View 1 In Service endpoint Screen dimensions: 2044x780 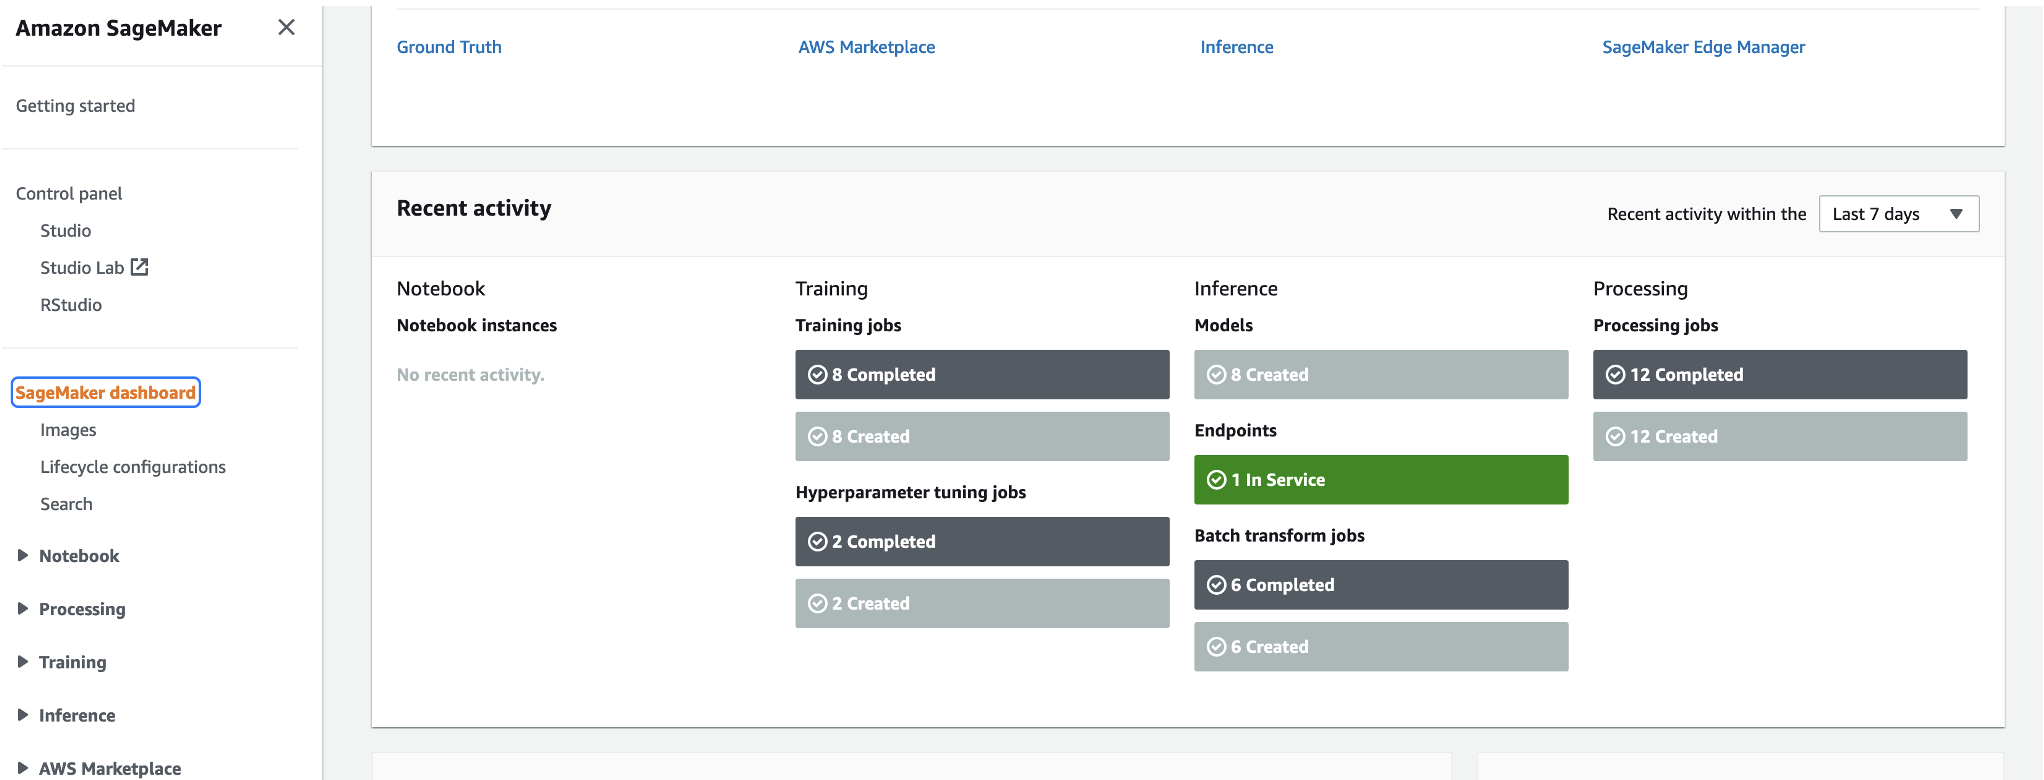tap(1381, 480)
